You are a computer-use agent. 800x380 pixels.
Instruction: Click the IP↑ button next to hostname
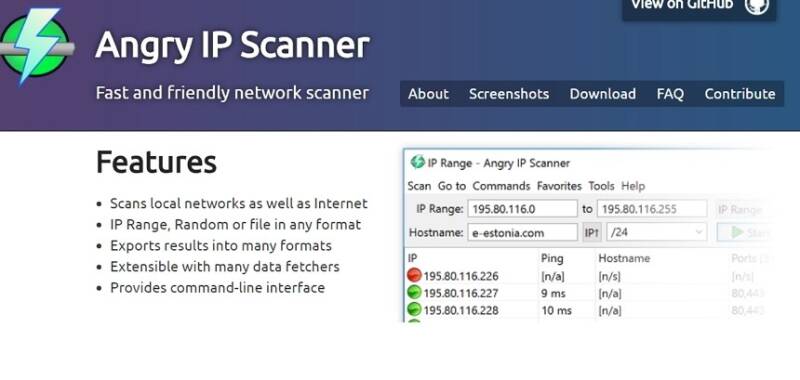(592, 233)
